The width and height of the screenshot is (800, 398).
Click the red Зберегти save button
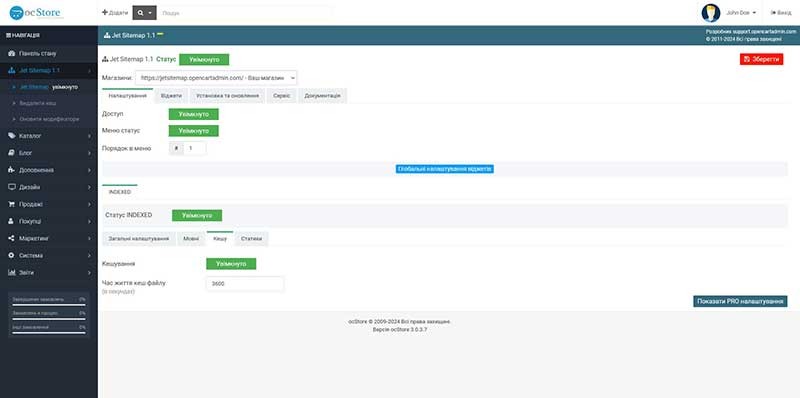coord(761,59)
